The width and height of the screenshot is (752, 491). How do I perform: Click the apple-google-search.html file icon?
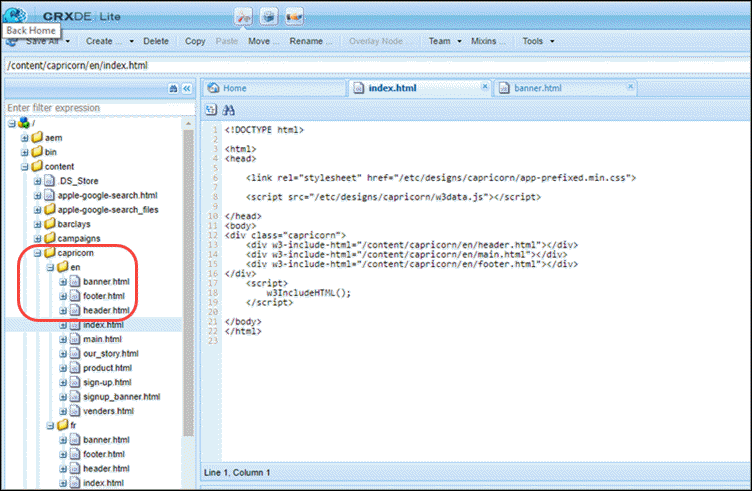tap(49, 195)
